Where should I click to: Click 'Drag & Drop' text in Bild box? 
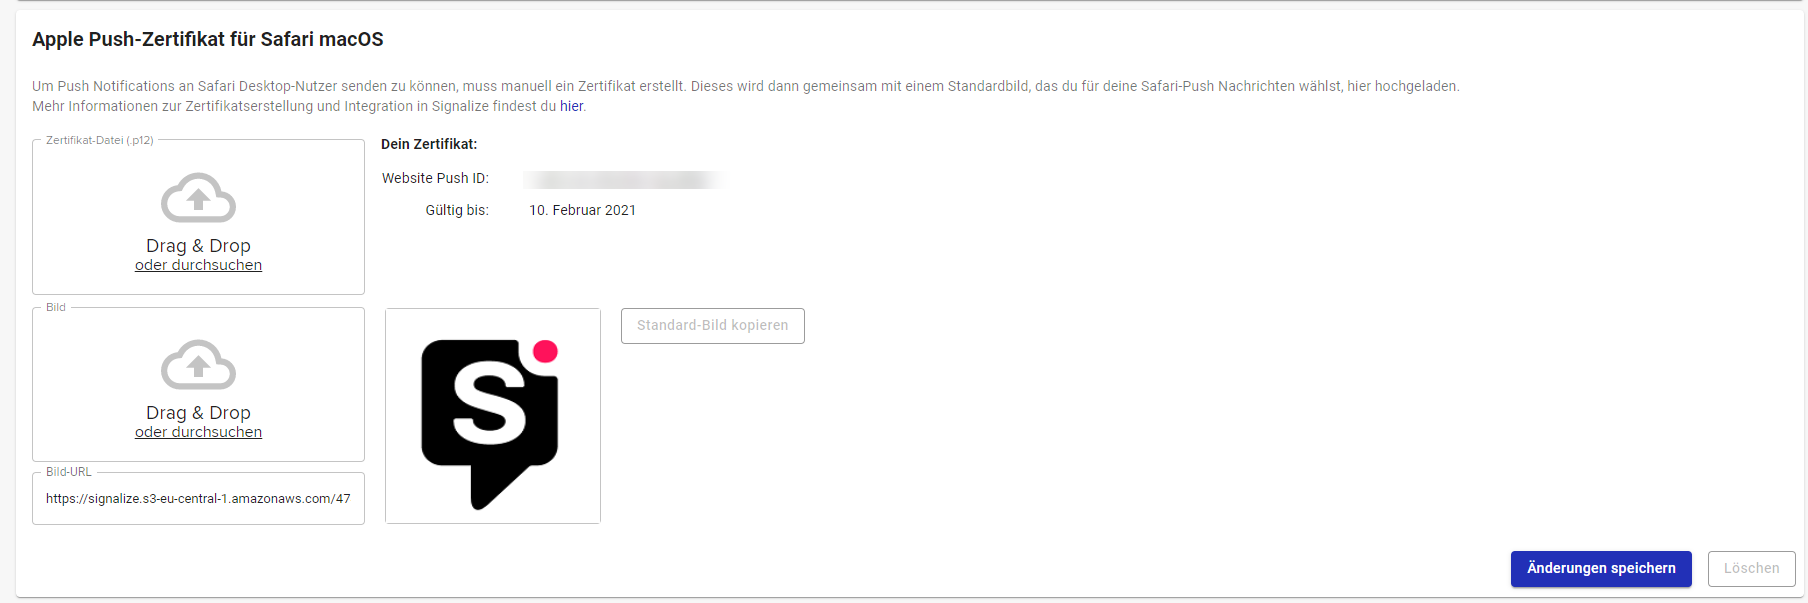198,412
